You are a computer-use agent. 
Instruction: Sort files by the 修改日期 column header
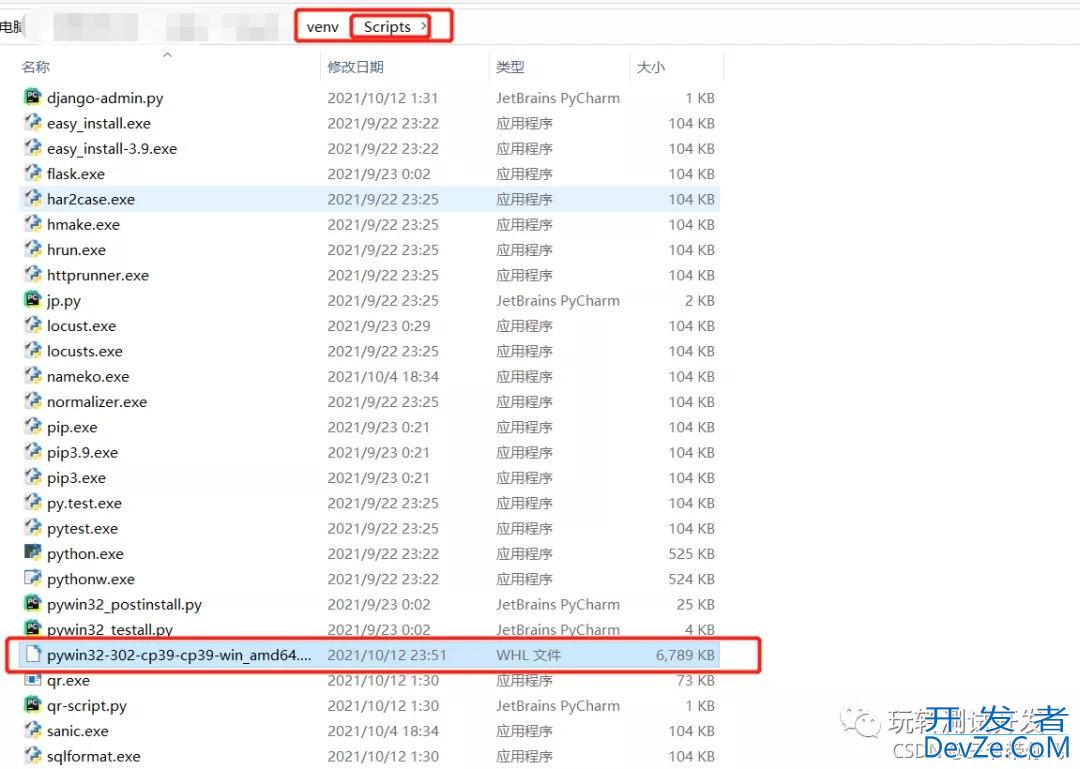(355, 67)
